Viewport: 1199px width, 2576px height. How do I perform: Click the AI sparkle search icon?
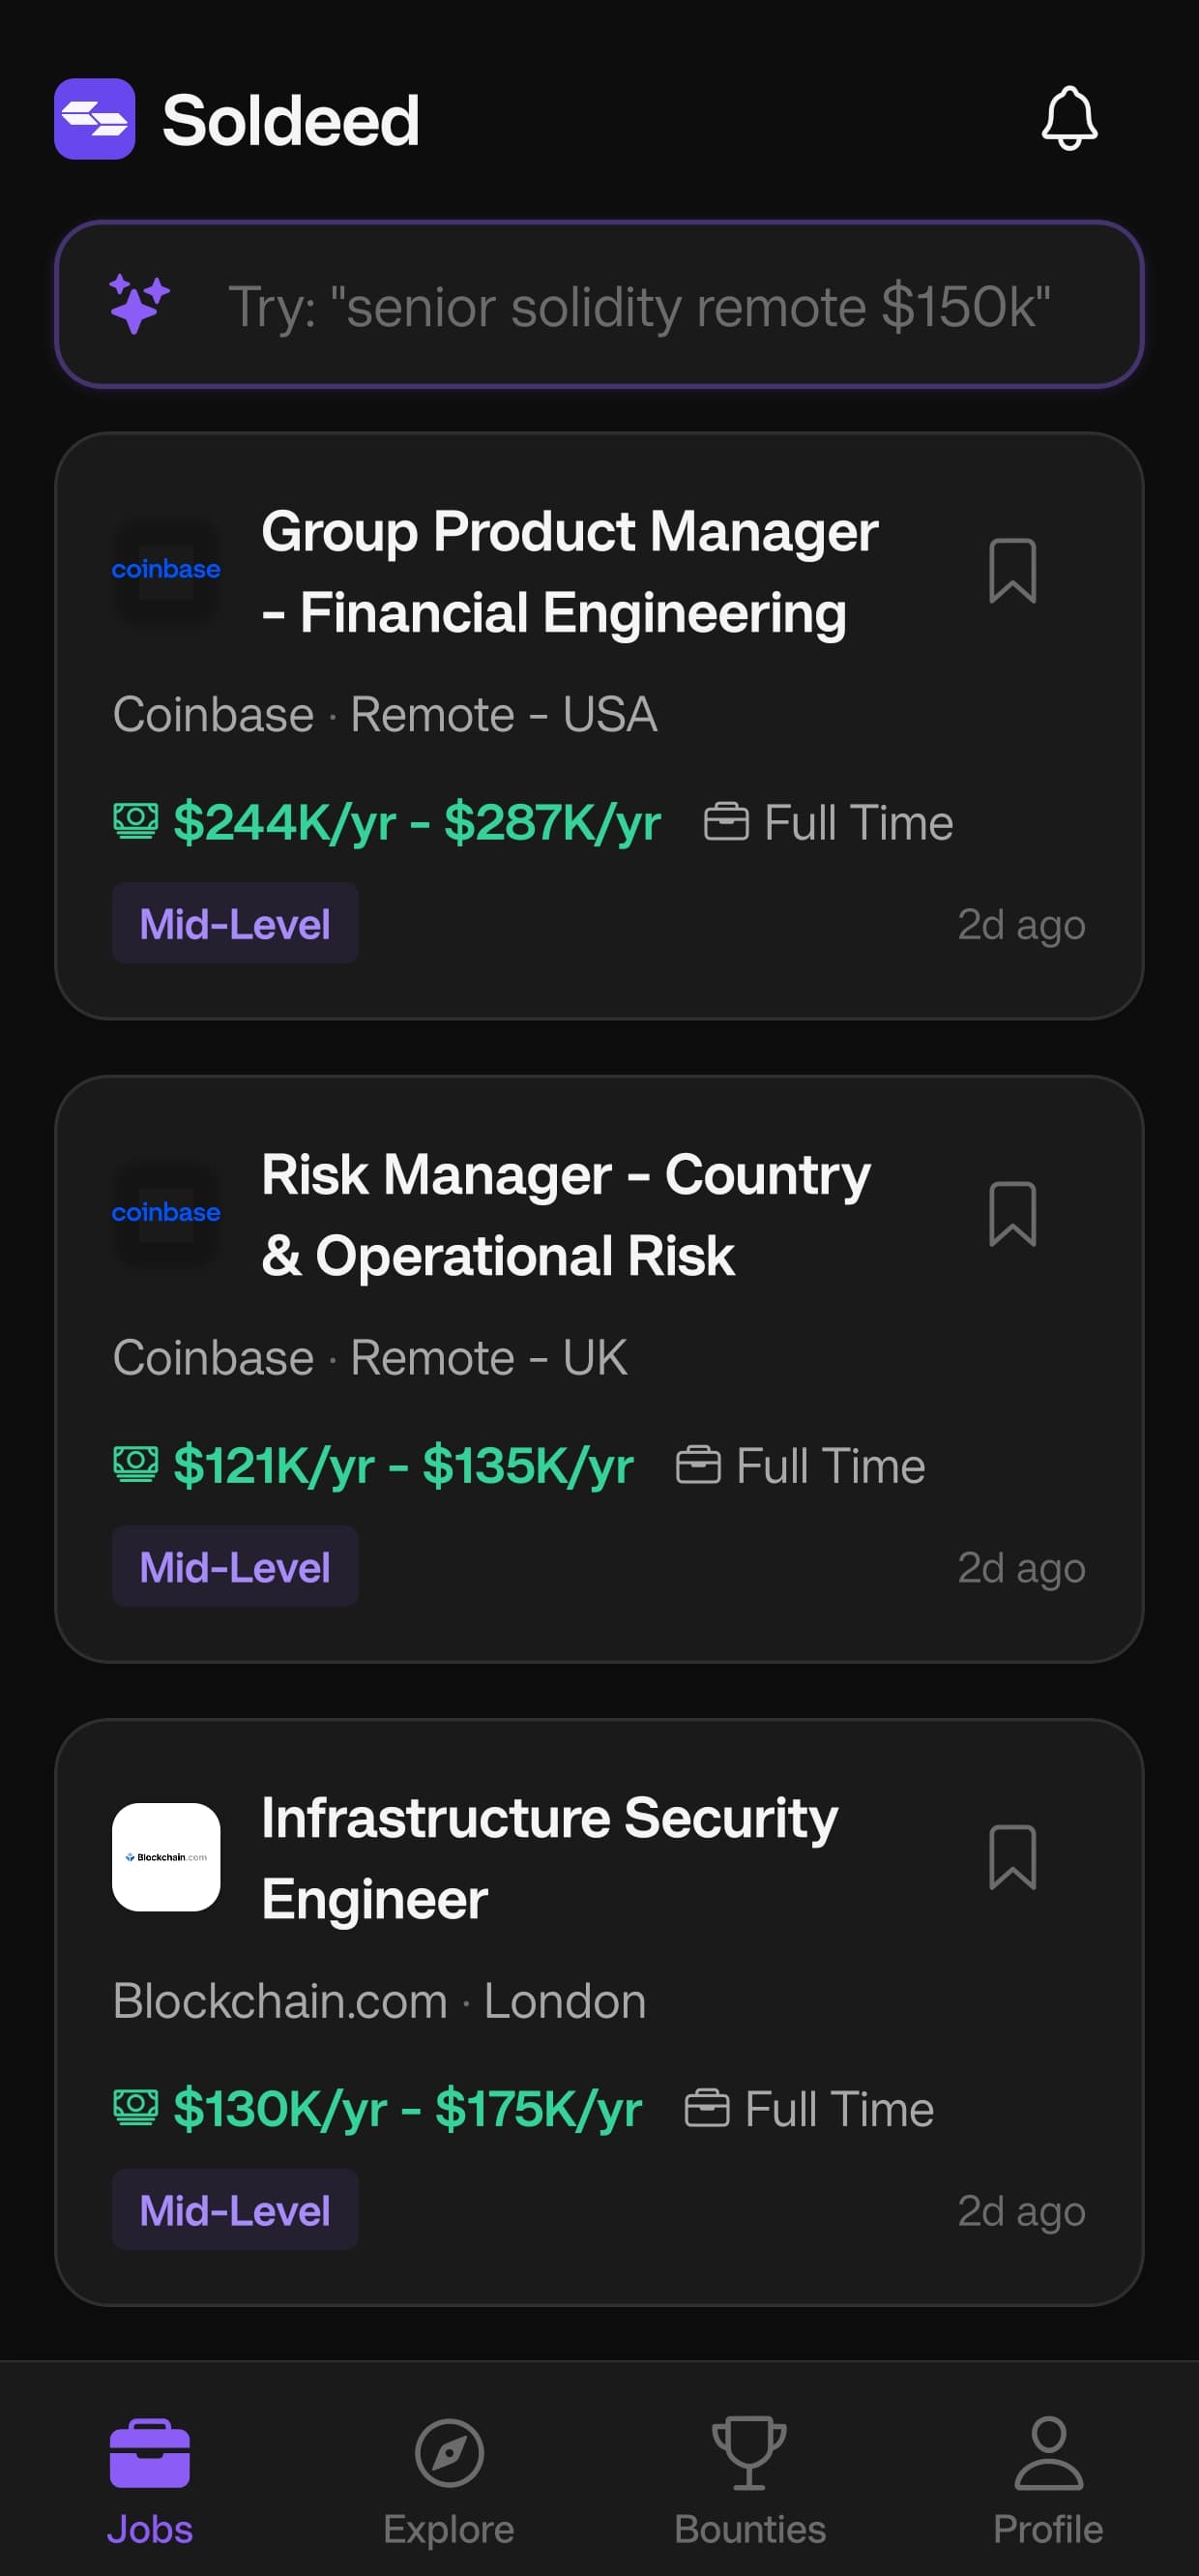pyautogui.click(x=139, y=304)
